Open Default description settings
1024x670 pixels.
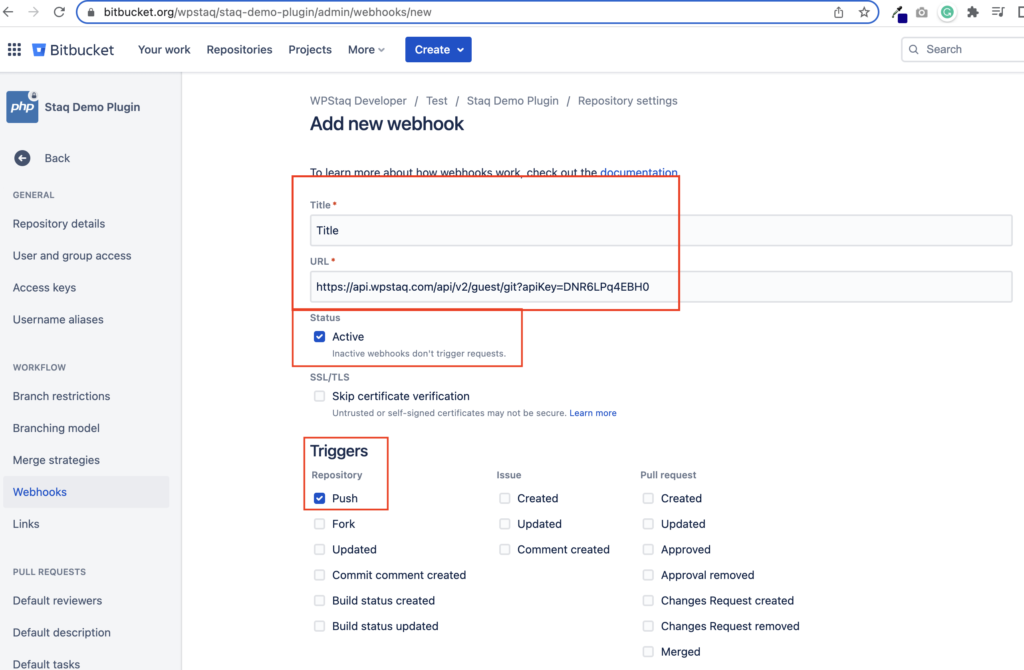(61, 632)
